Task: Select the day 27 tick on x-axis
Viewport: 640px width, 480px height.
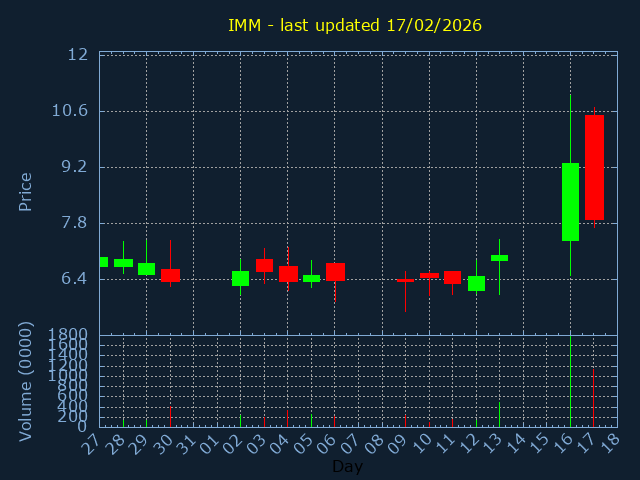Action: click(x=93, y=444)
